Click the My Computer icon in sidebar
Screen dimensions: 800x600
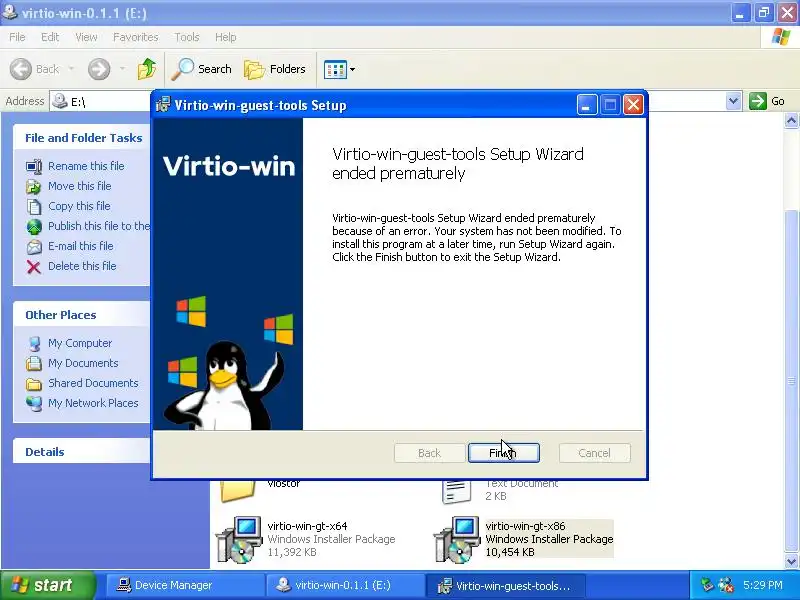coord(34,344)
